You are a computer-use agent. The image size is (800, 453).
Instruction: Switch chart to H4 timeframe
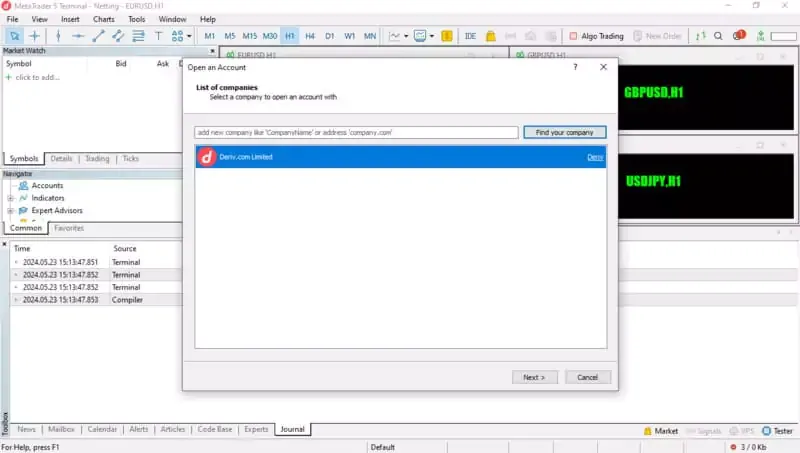pyautogui.click(x=310, y=36)
